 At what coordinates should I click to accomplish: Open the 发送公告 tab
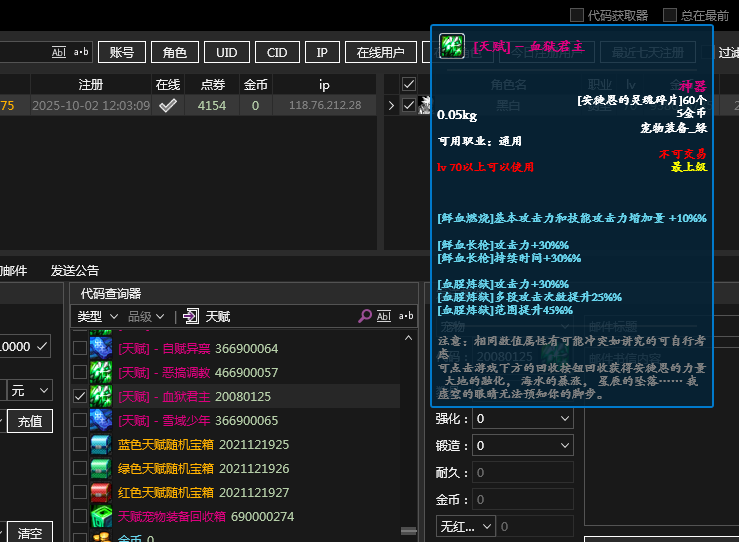[x=75, y=271]
